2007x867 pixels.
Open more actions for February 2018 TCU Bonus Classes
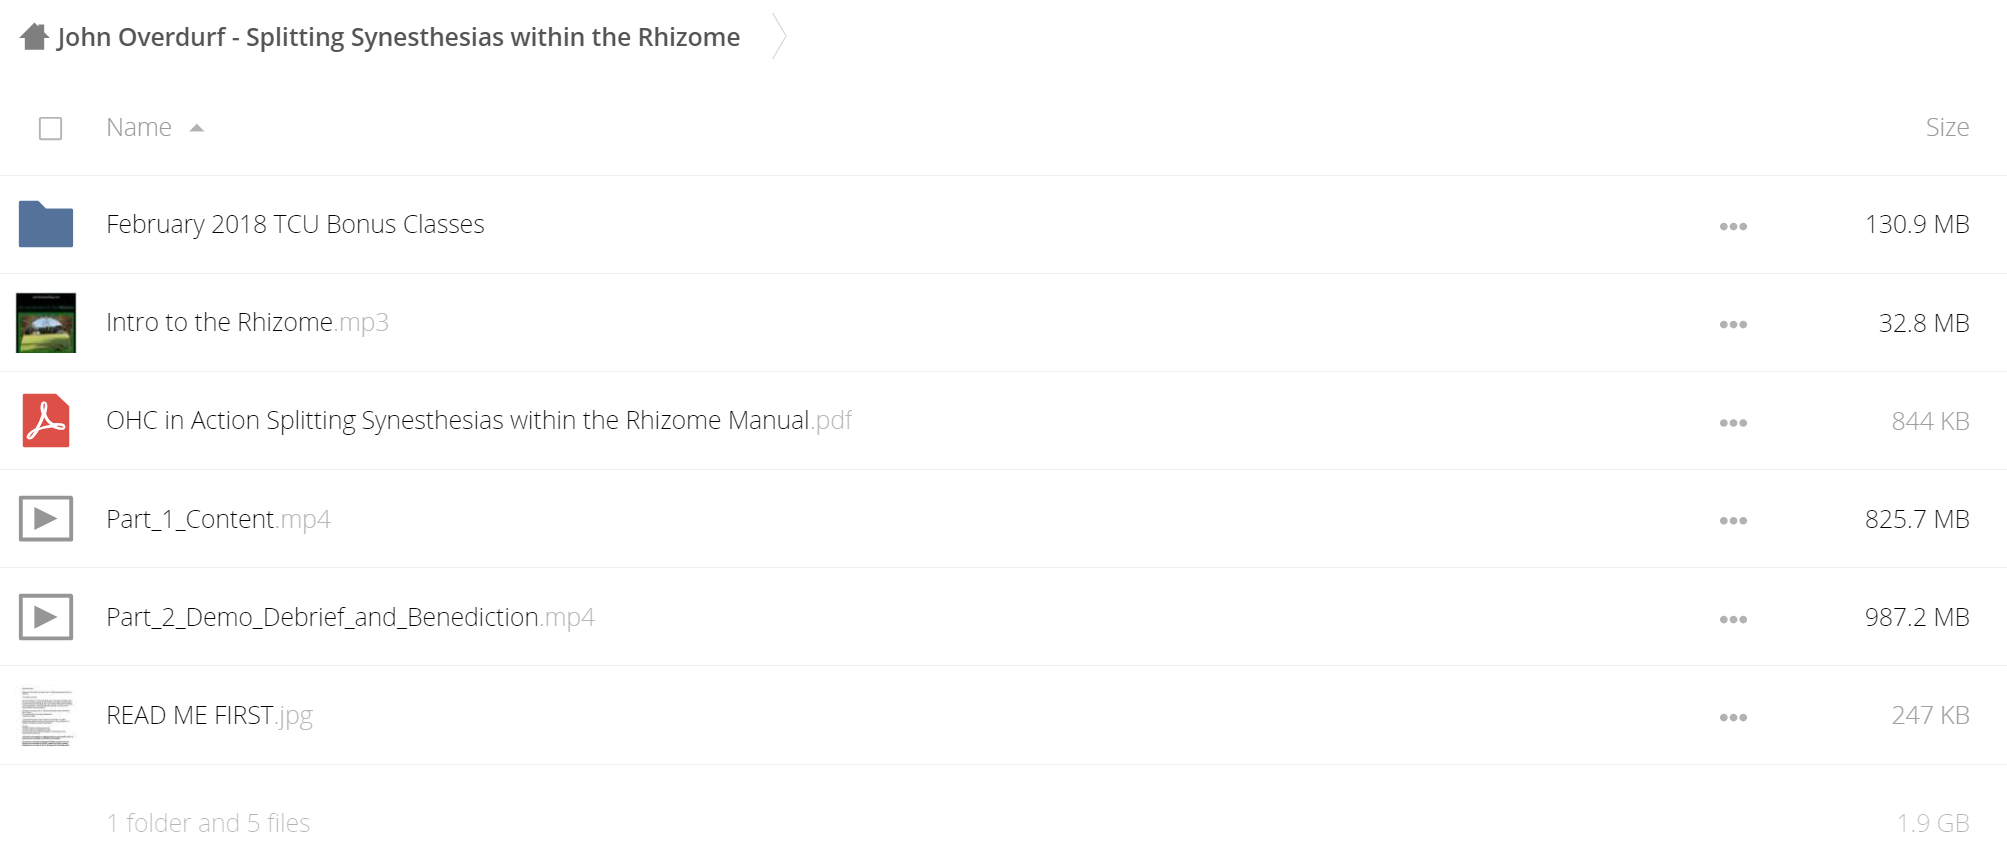coord(1733,226)
